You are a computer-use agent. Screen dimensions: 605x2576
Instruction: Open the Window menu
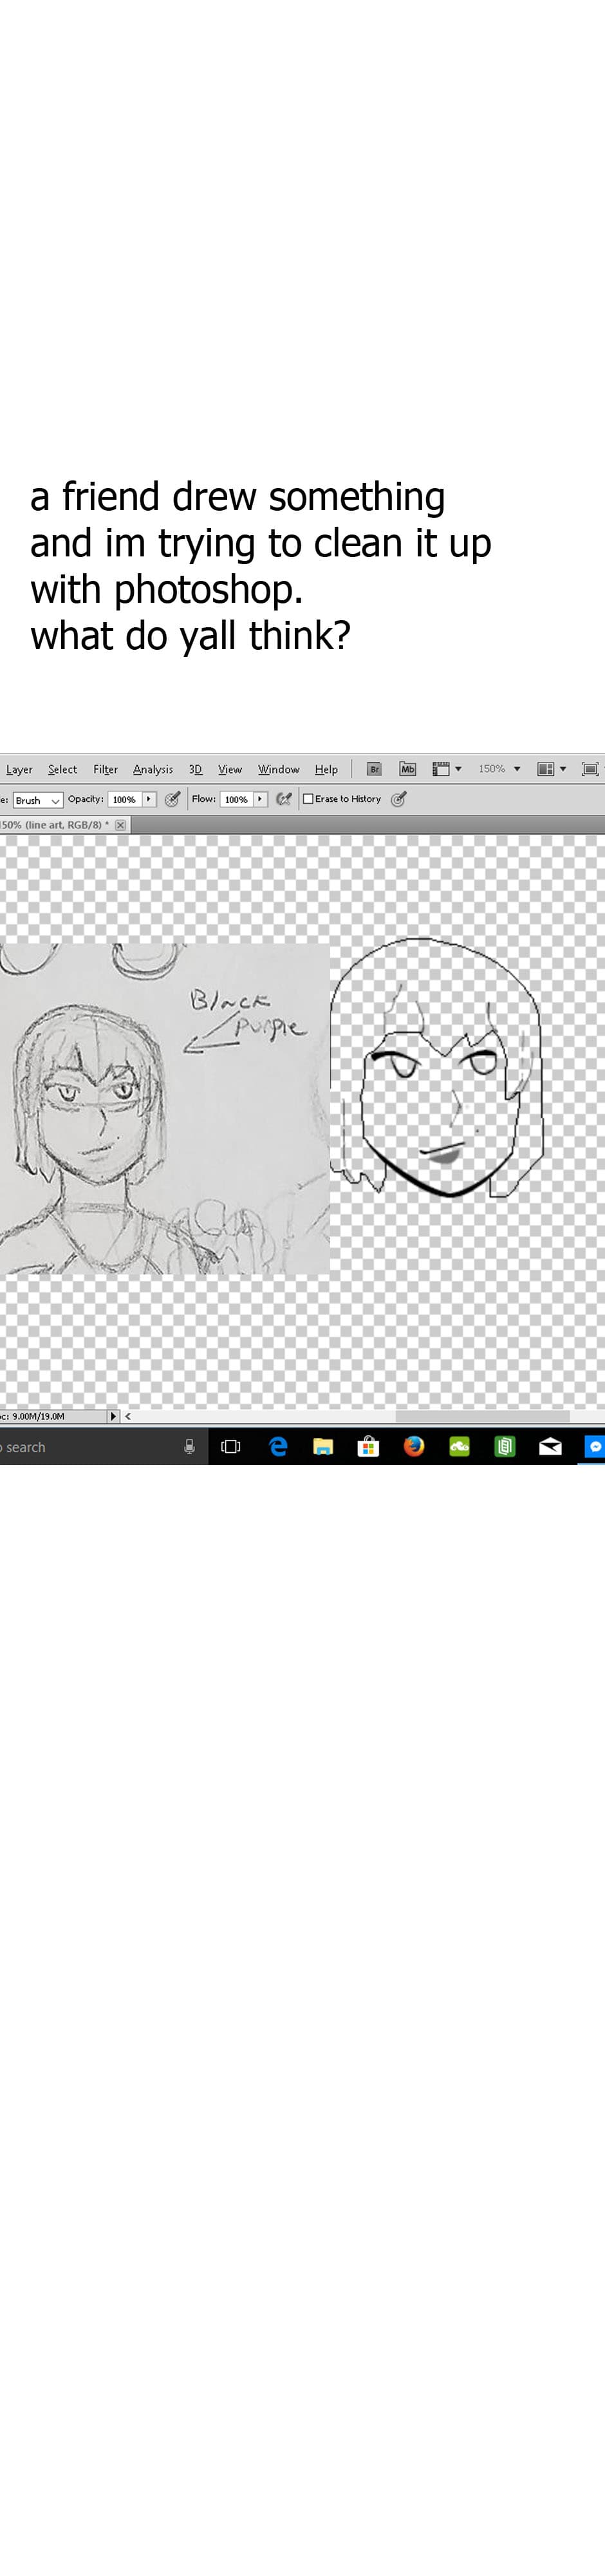point(278,769)
